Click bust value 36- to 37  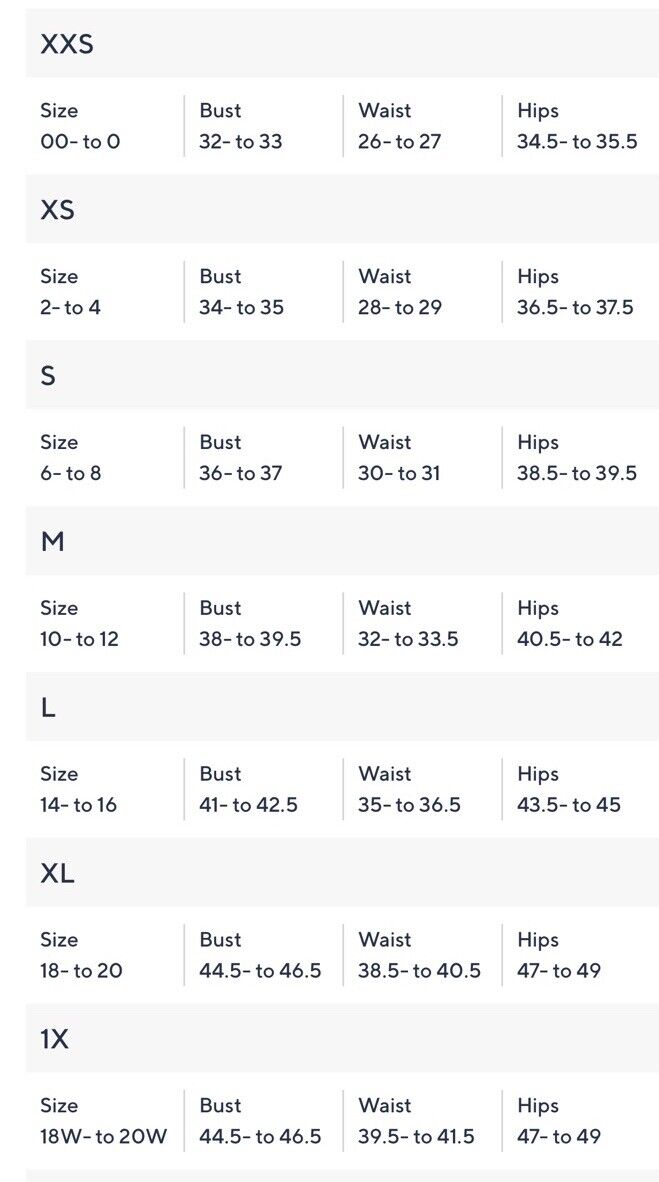tap(241, 473)
